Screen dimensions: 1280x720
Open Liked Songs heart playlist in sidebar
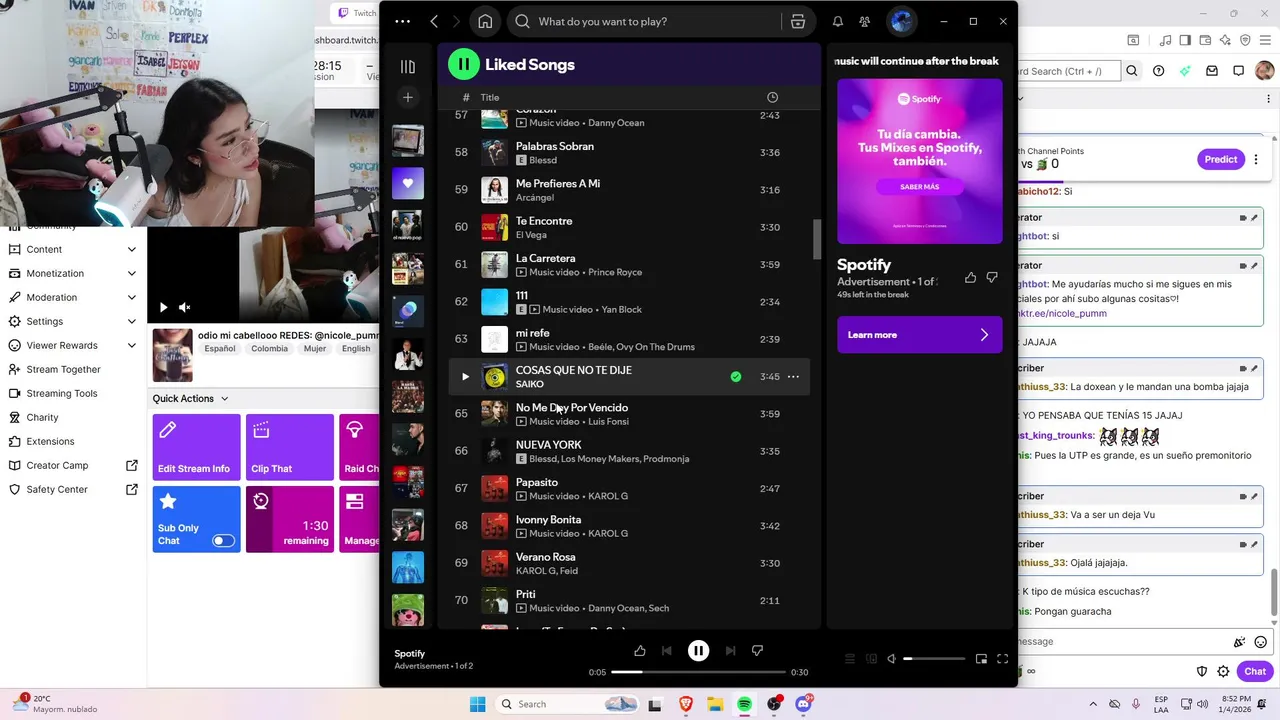[x=408, y=184]
